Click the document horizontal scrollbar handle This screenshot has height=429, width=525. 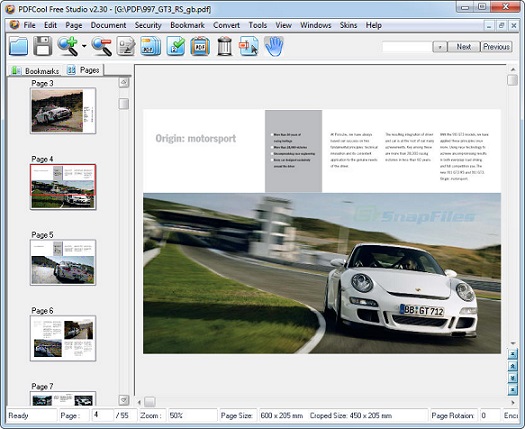click(x=150, y=402)
